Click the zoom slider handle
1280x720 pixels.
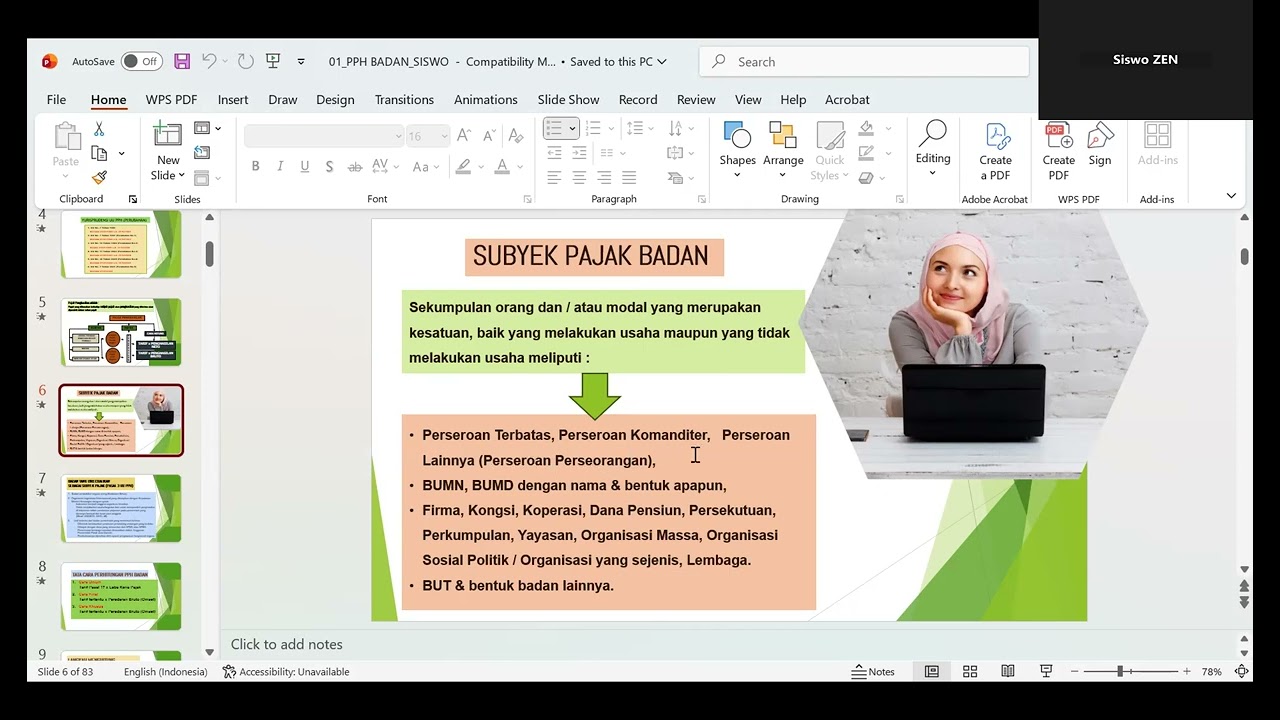click(x=1120, y=672)
